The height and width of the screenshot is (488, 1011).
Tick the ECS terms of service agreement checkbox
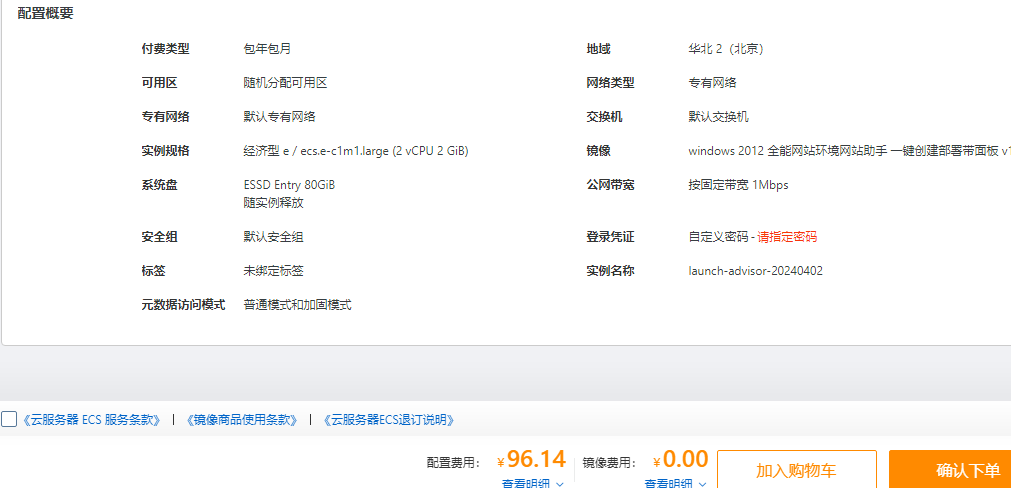[x=9, y=420]
